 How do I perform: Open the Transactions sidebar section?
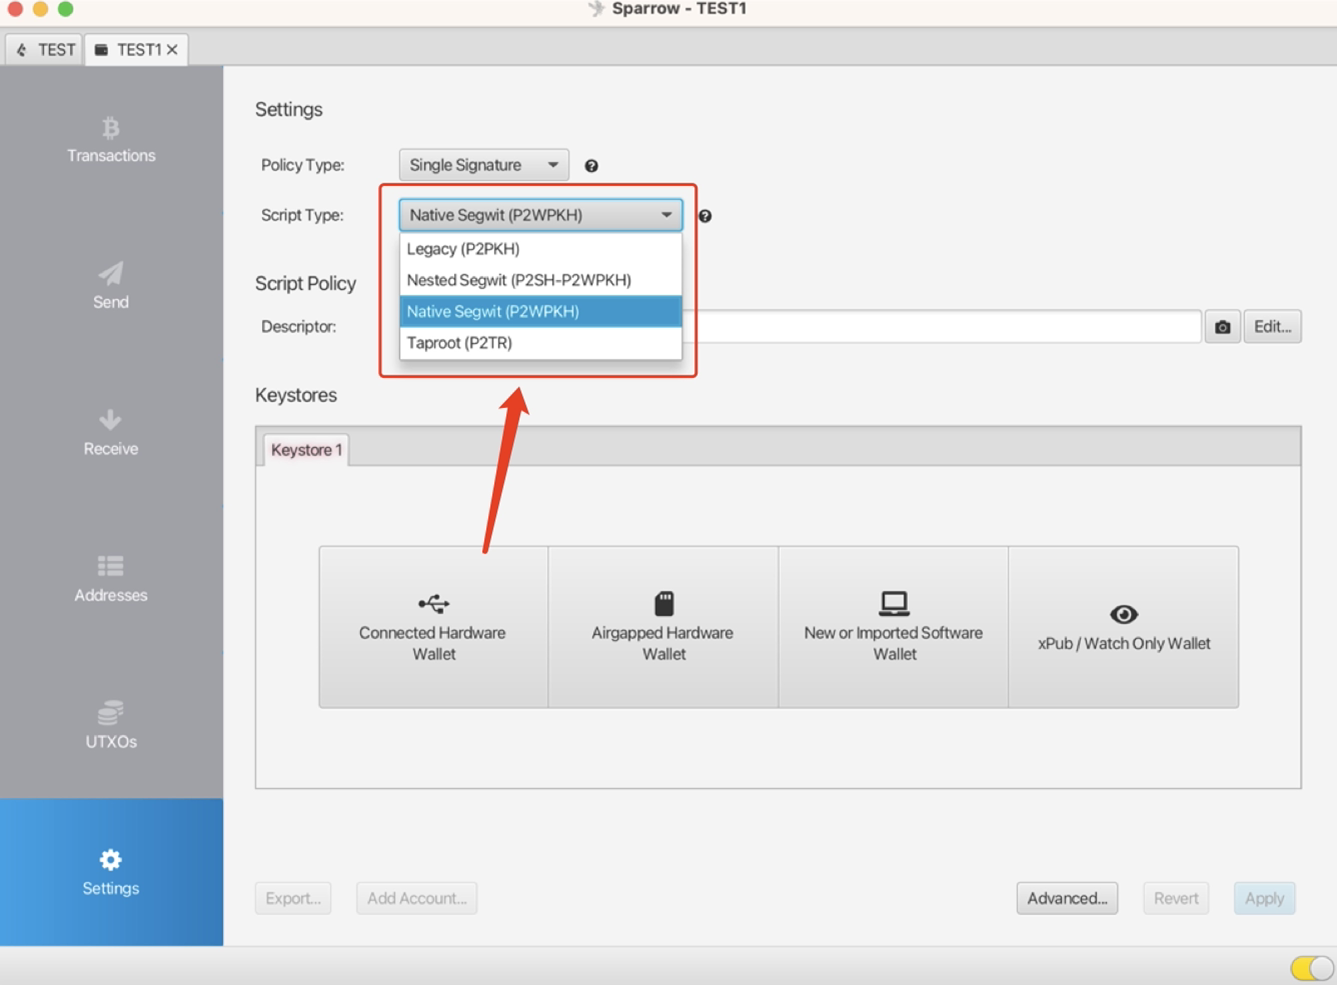[111, 140]
